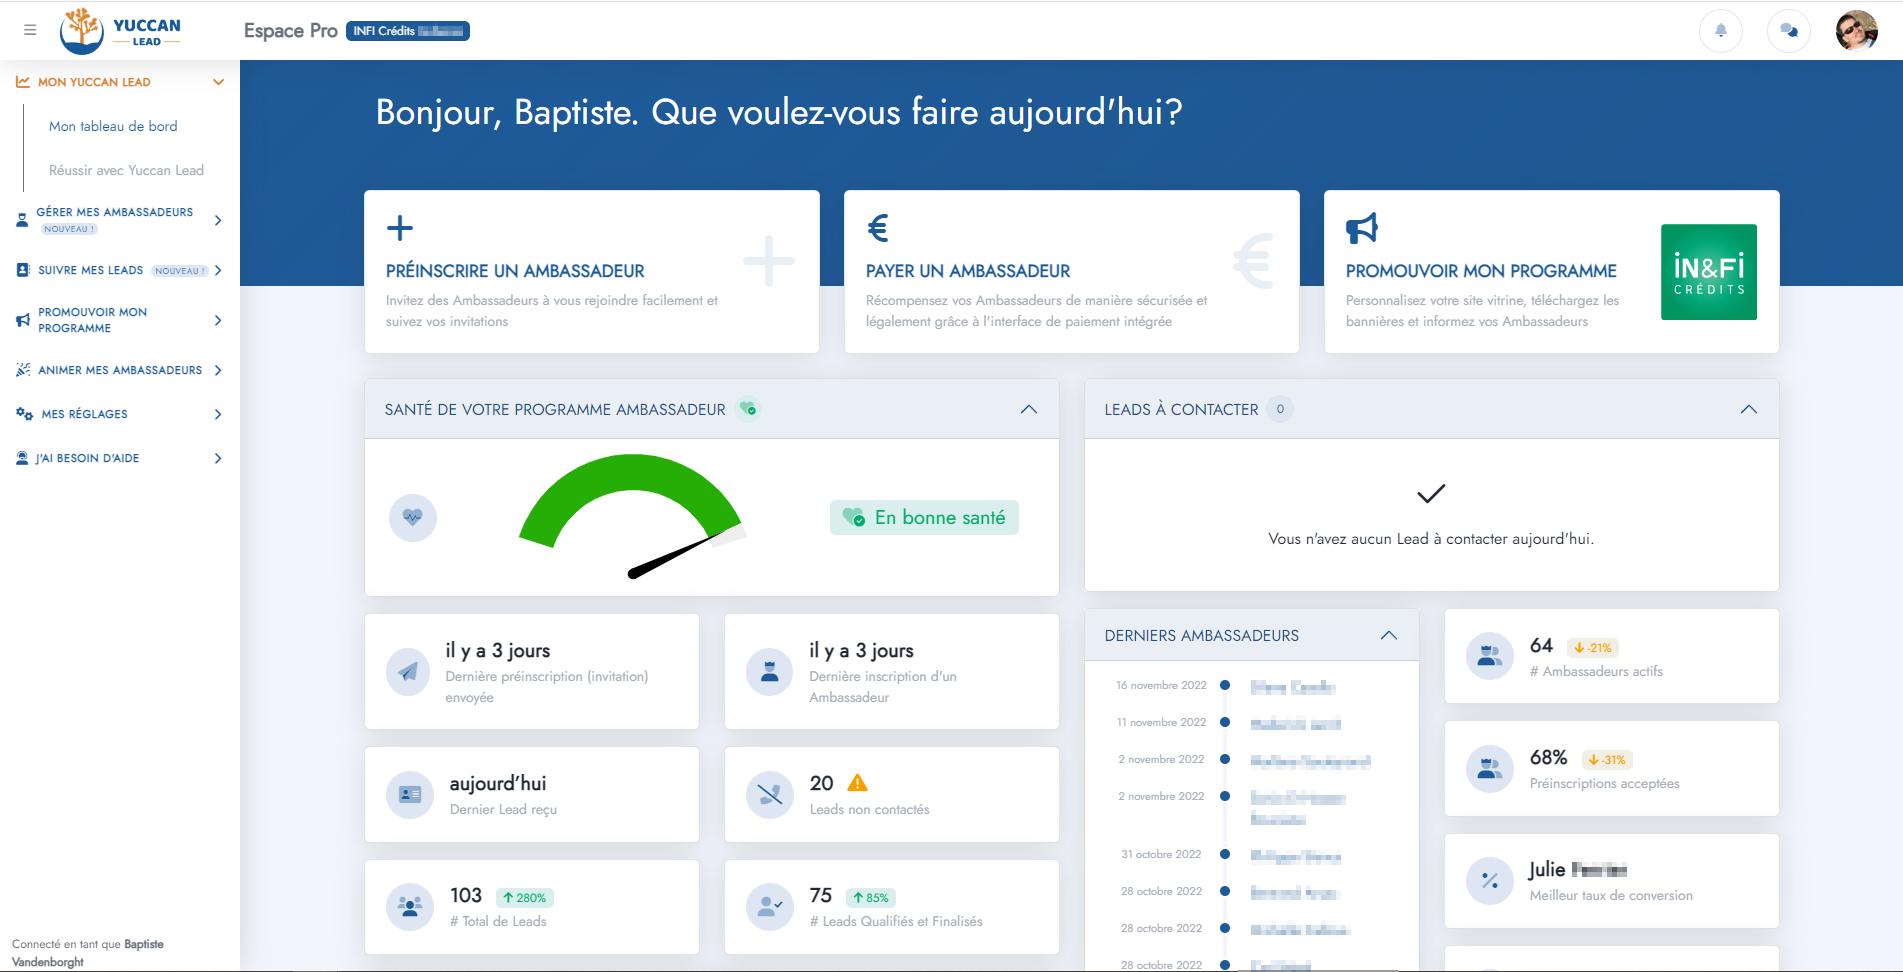The image size is (1903, 972).
Task: Expand the Gérer mes Ambassadeurs section
Action: click(x=218, y=220)
